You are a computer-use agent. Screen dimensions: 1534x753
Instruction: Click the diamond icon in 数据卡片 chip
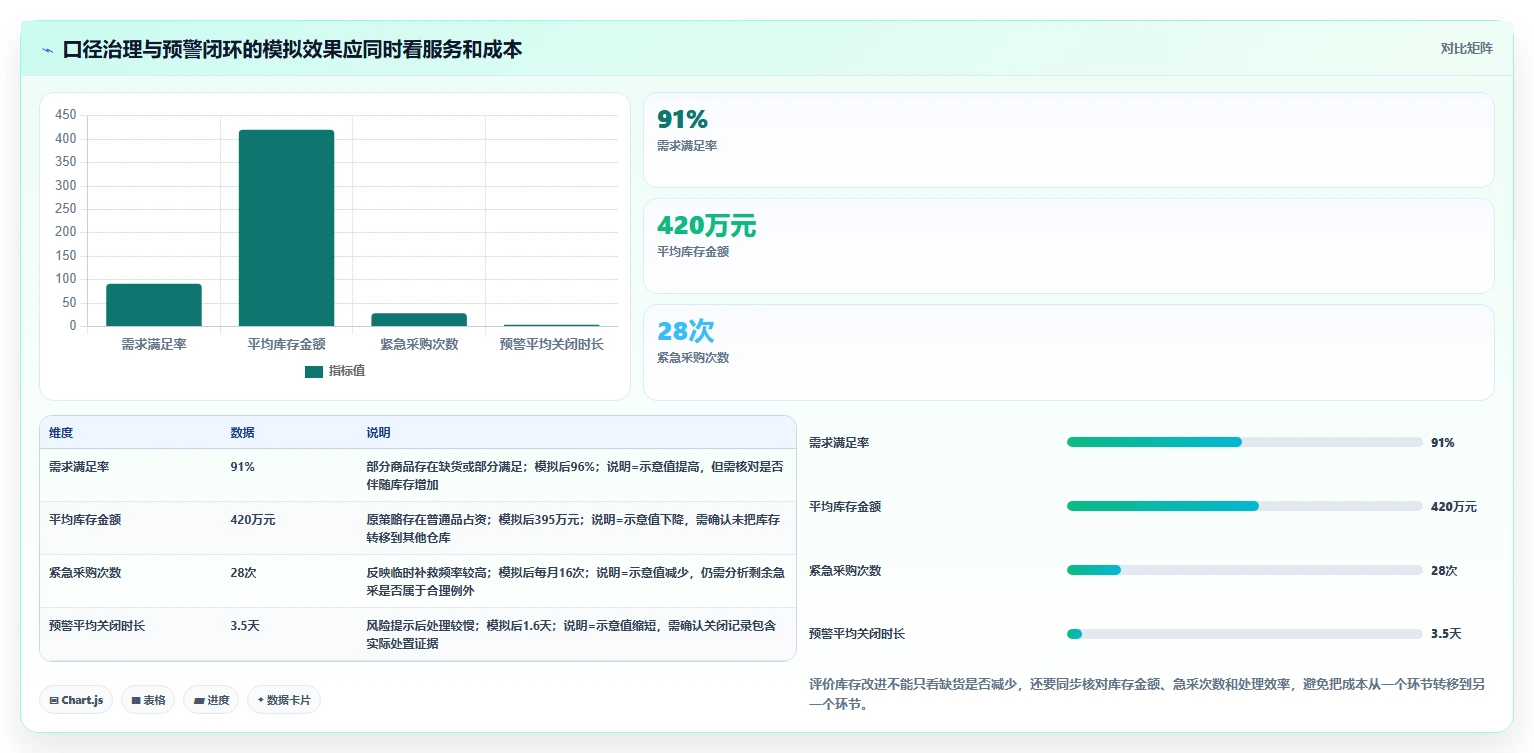(x=261, y=700)
